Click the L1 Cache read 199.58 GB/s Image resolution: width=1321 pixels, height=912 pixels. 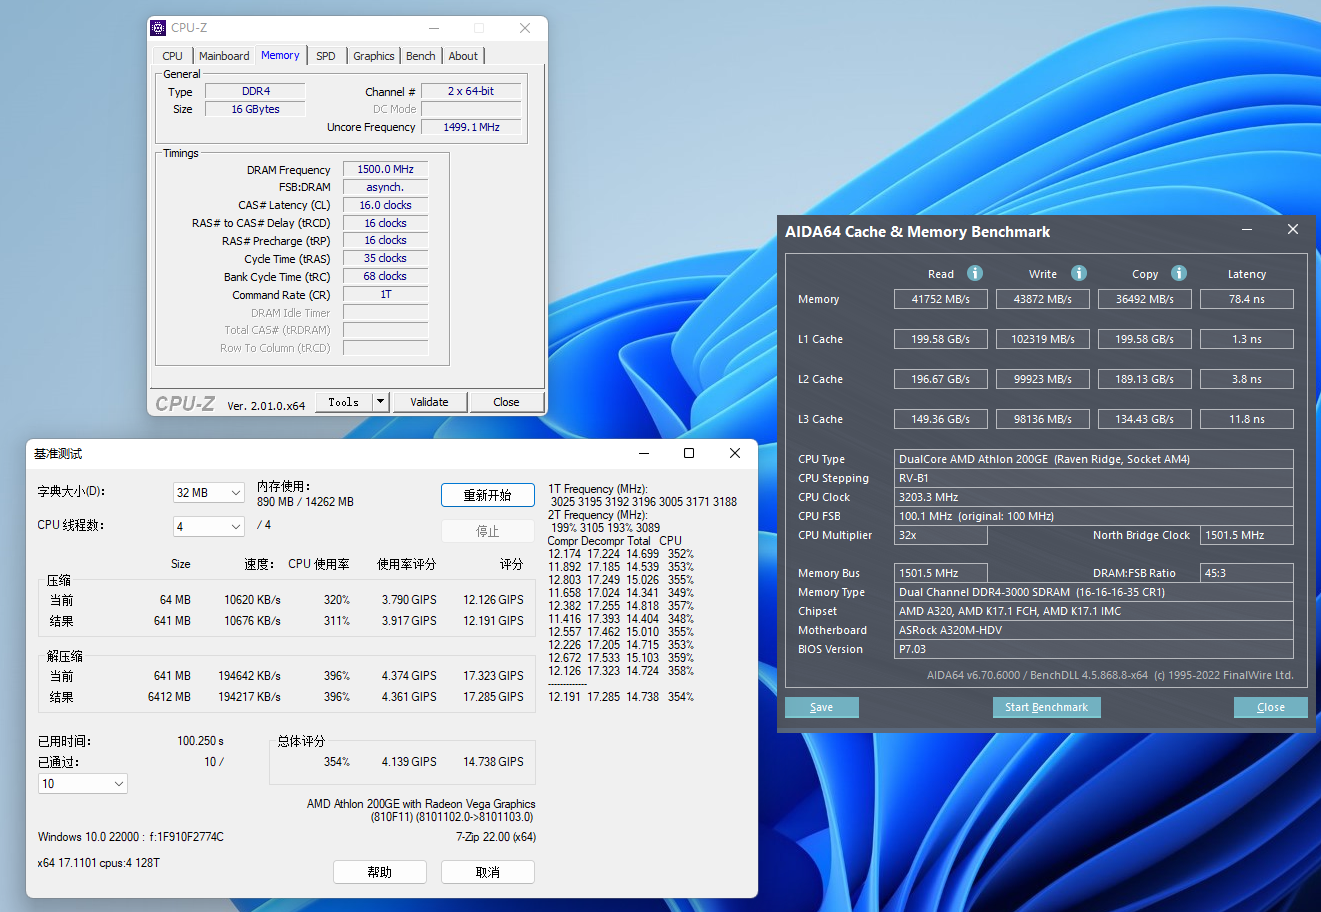pyautogui.click(x=941, y=339)
